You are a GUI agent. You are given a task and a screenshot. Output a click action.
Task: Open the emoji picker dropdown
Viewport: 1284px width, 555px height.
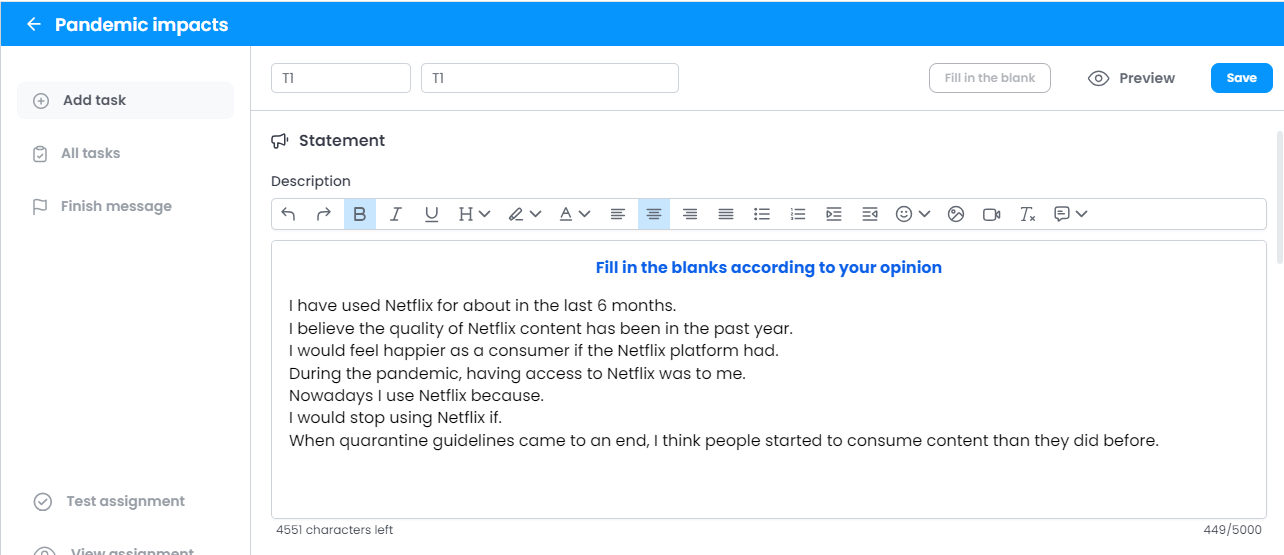(x=912, y=214)
